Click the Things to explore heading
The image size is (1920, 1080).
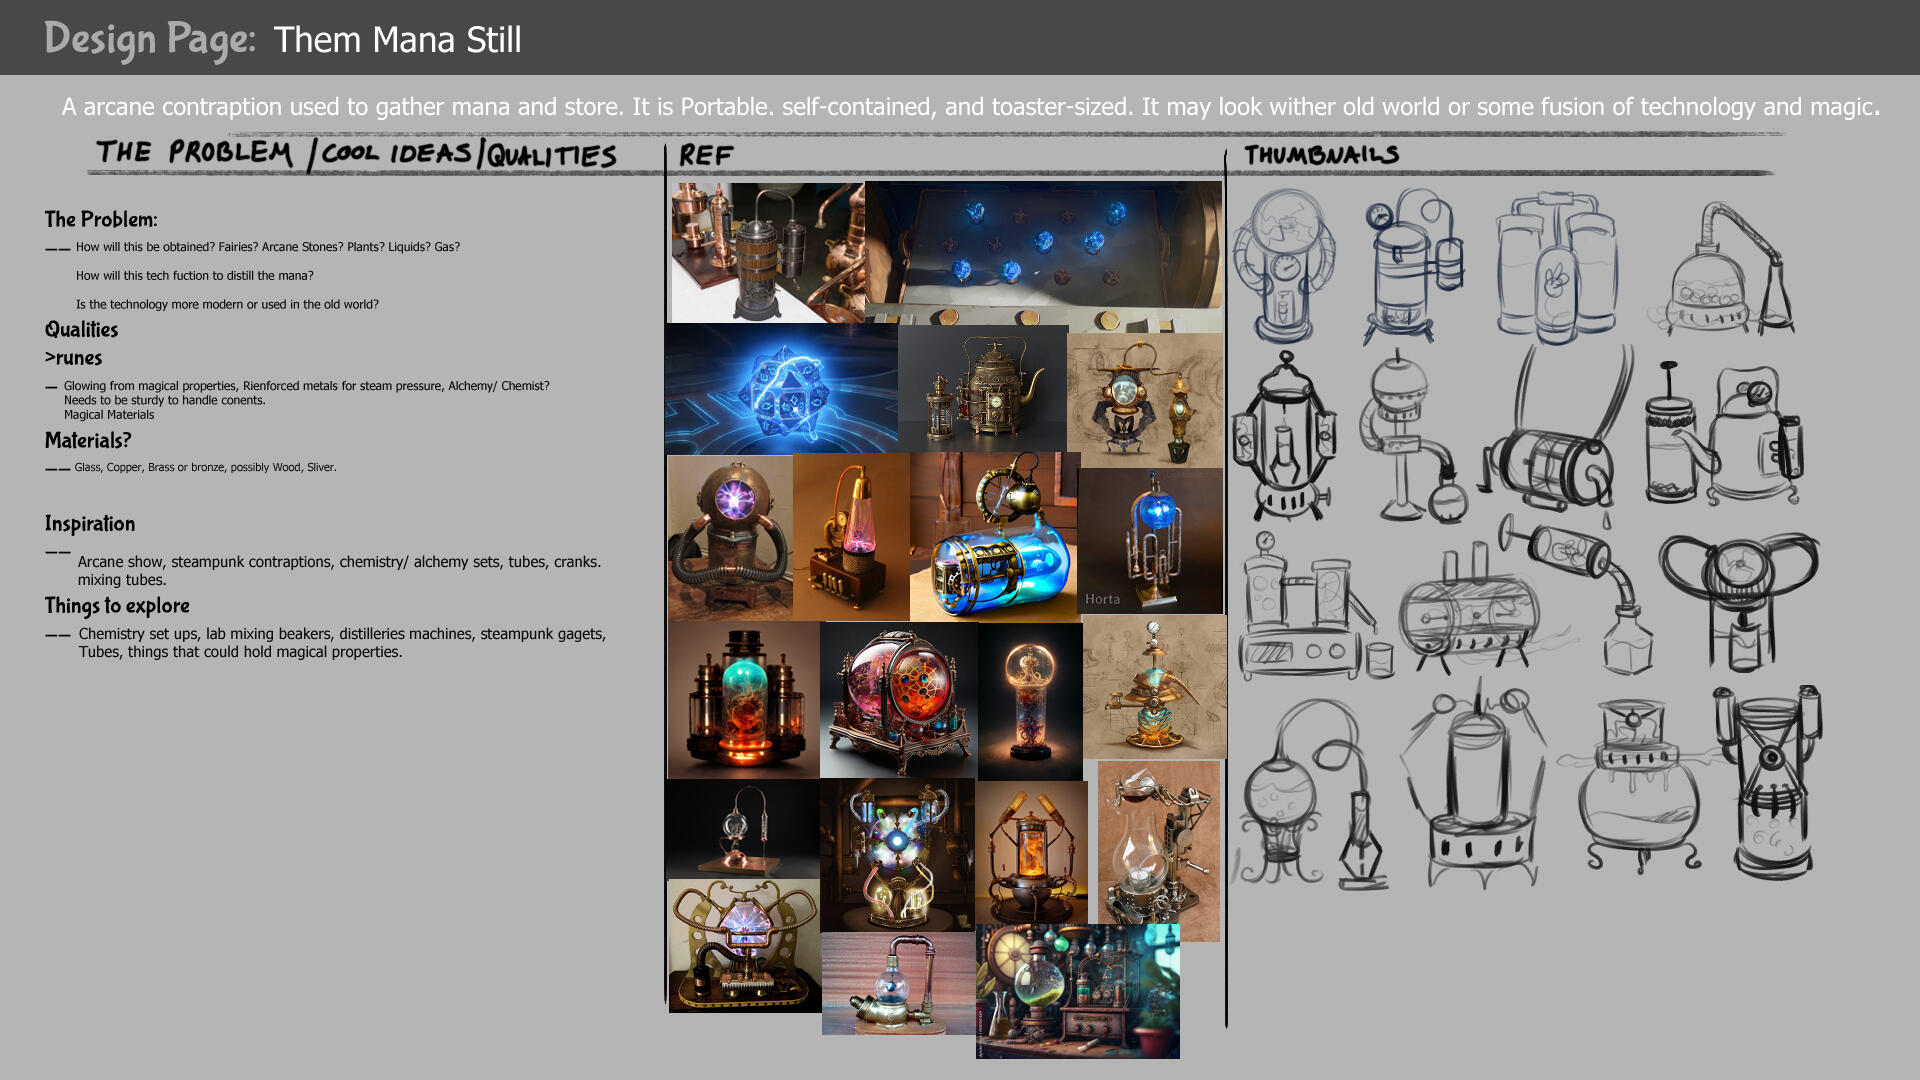click(x=117, y=606)
